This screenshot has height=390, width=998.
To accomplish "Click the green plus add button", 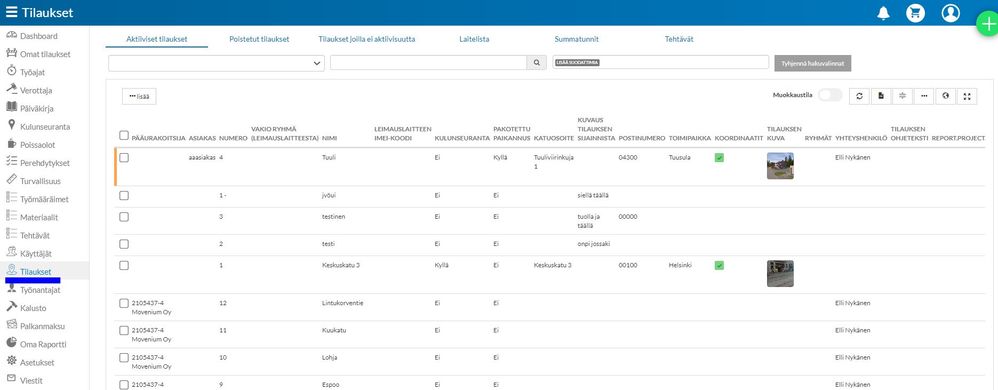I will [987, 25].
